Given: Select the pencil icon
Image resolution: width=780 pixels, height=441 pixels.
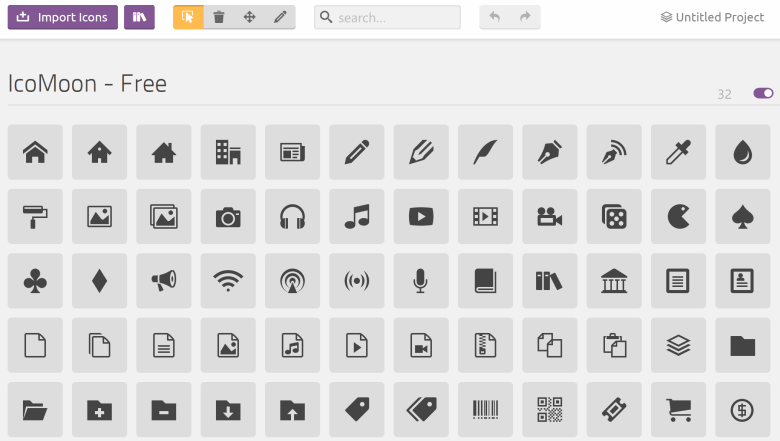Looking at the screenshot, I should tap(357, 152).
